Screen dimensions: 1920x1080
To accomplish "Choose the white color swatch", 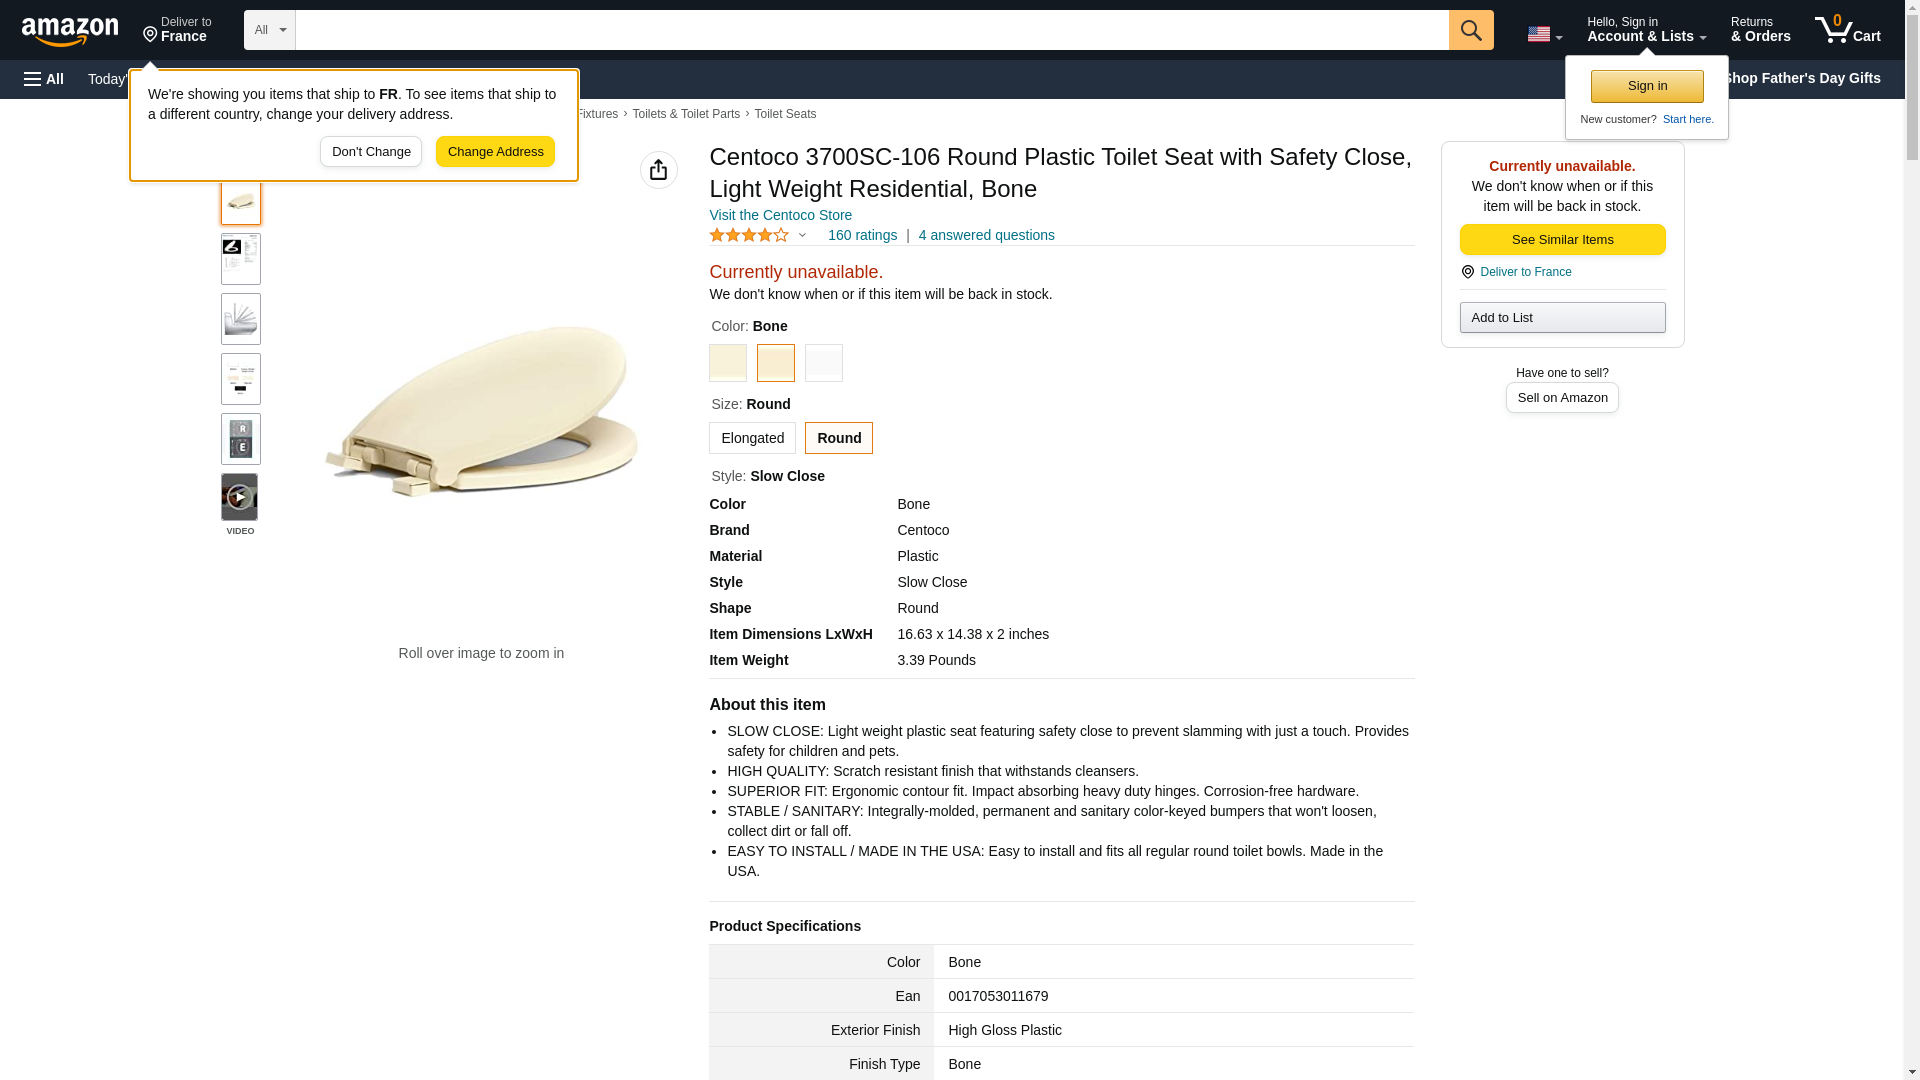I will click(823, 363).
